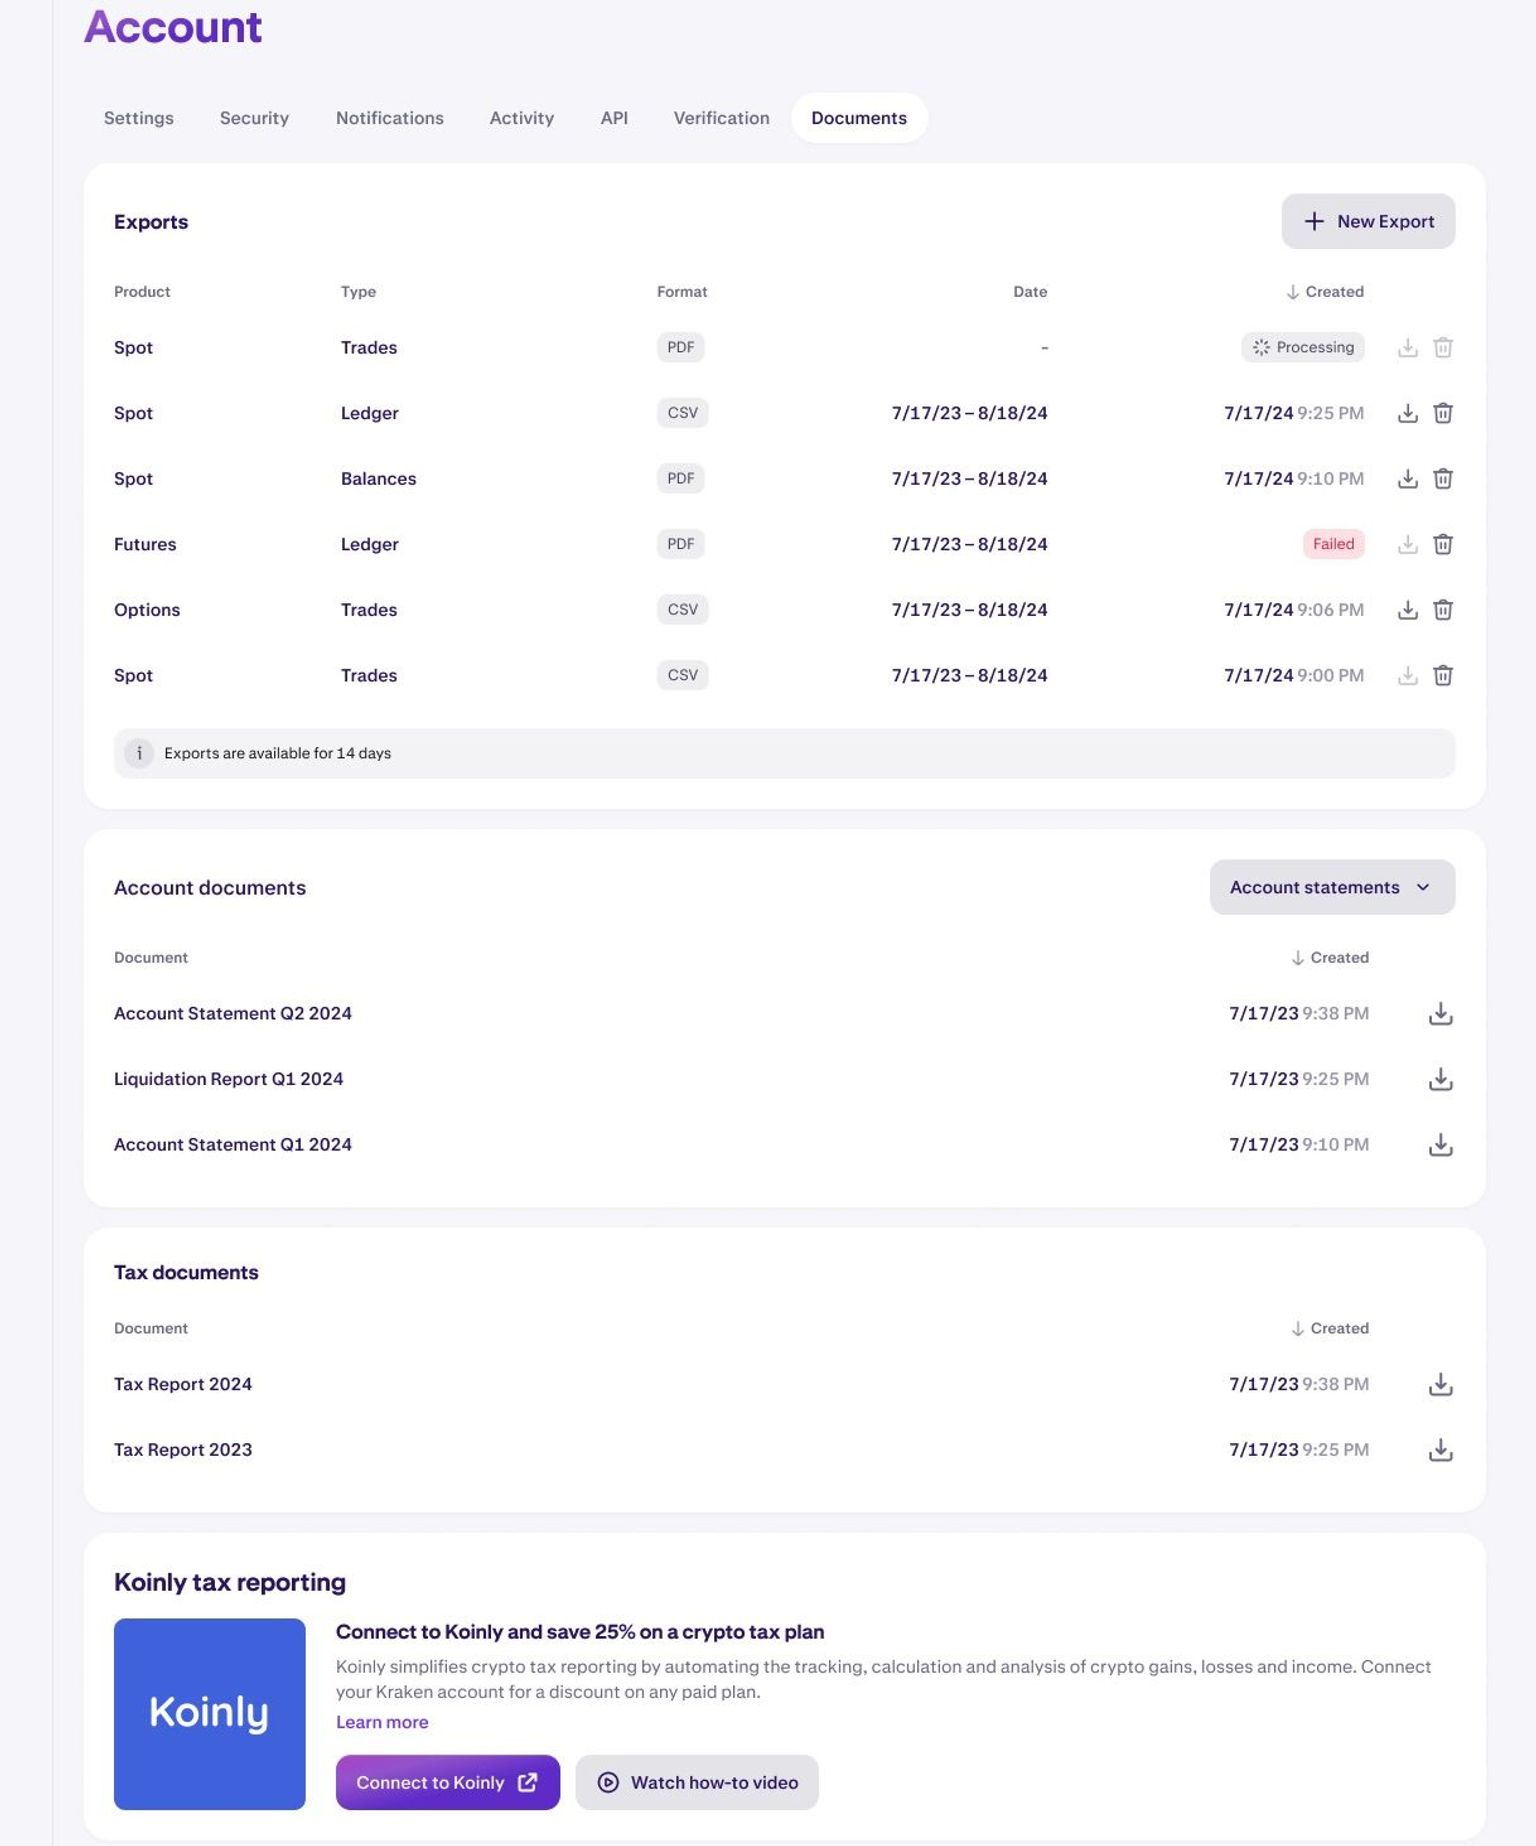The image size is (1536, 1846).
Task: Download Account Statement Q1 2024
Action: click(x=1440, y=1145)
